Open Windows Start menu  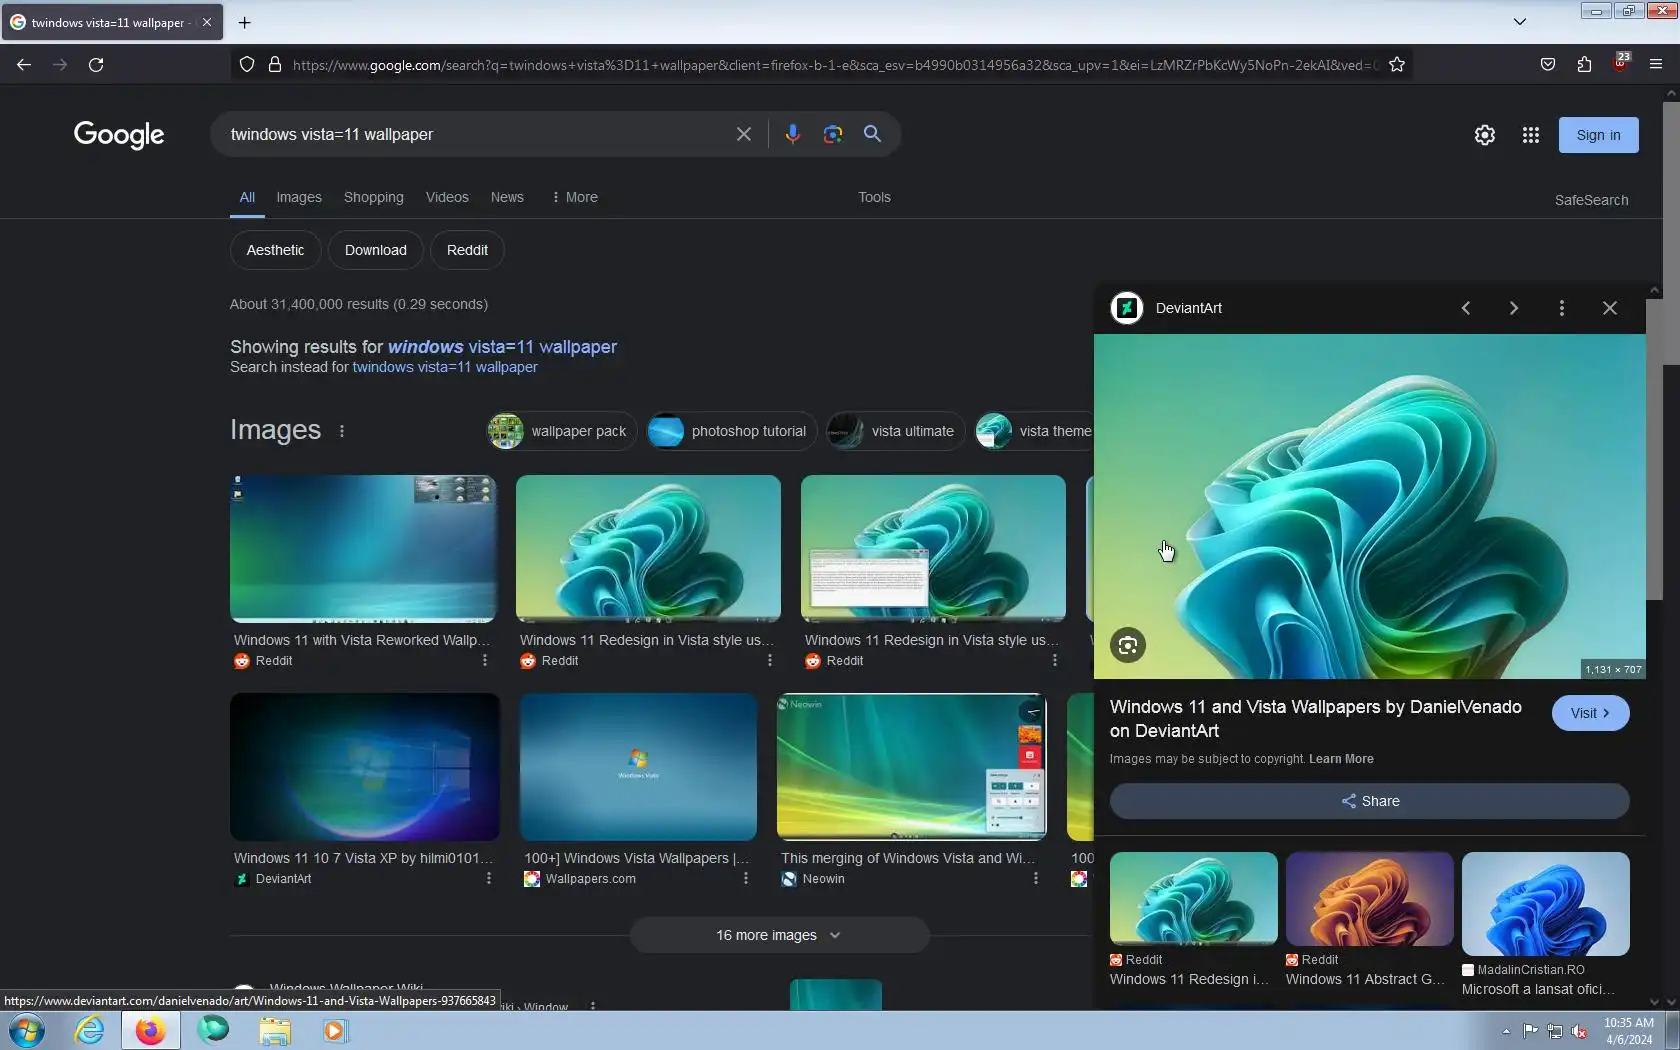27,1030
